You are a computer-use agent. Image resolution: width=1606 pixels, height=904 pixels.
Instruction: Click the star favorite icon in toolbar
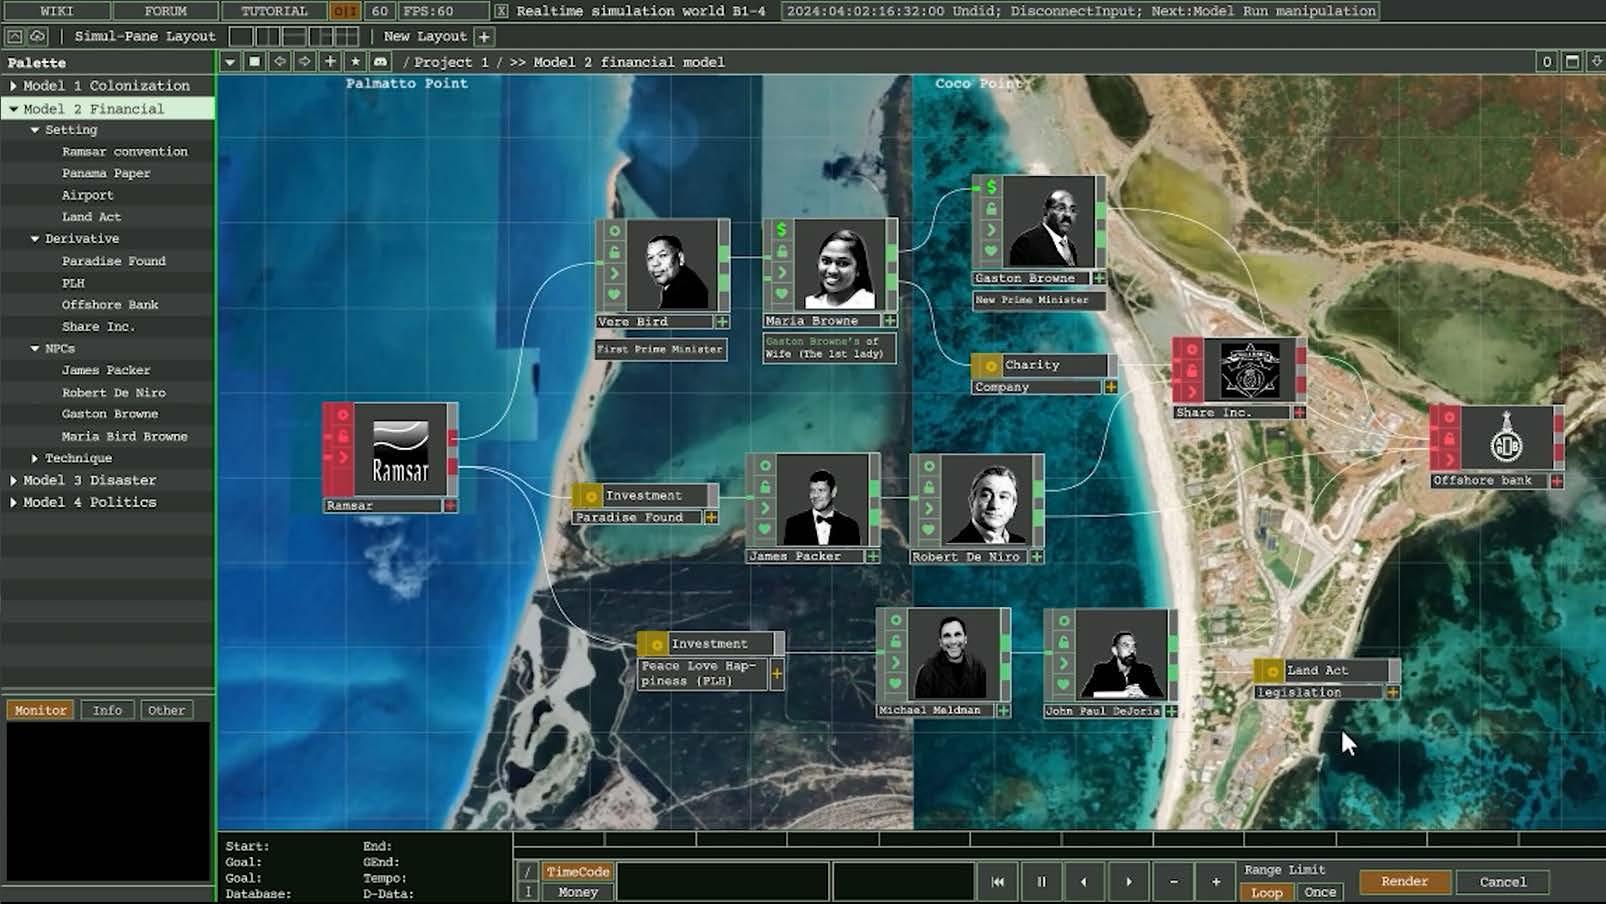click(x=355, y=62)
